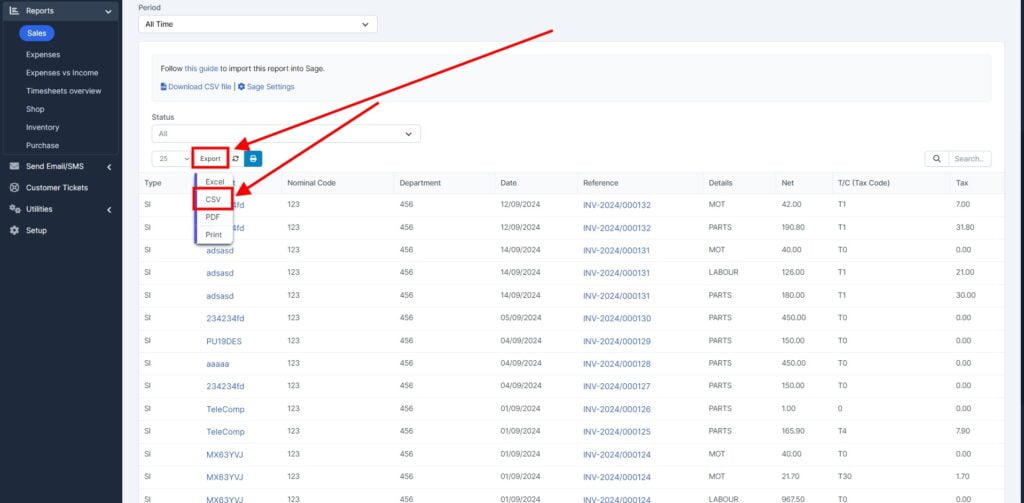The height and width of the screenshot is (503, 1024).
Task: Open the Period All Time dropdown
Action: click(x=258, y=24)
